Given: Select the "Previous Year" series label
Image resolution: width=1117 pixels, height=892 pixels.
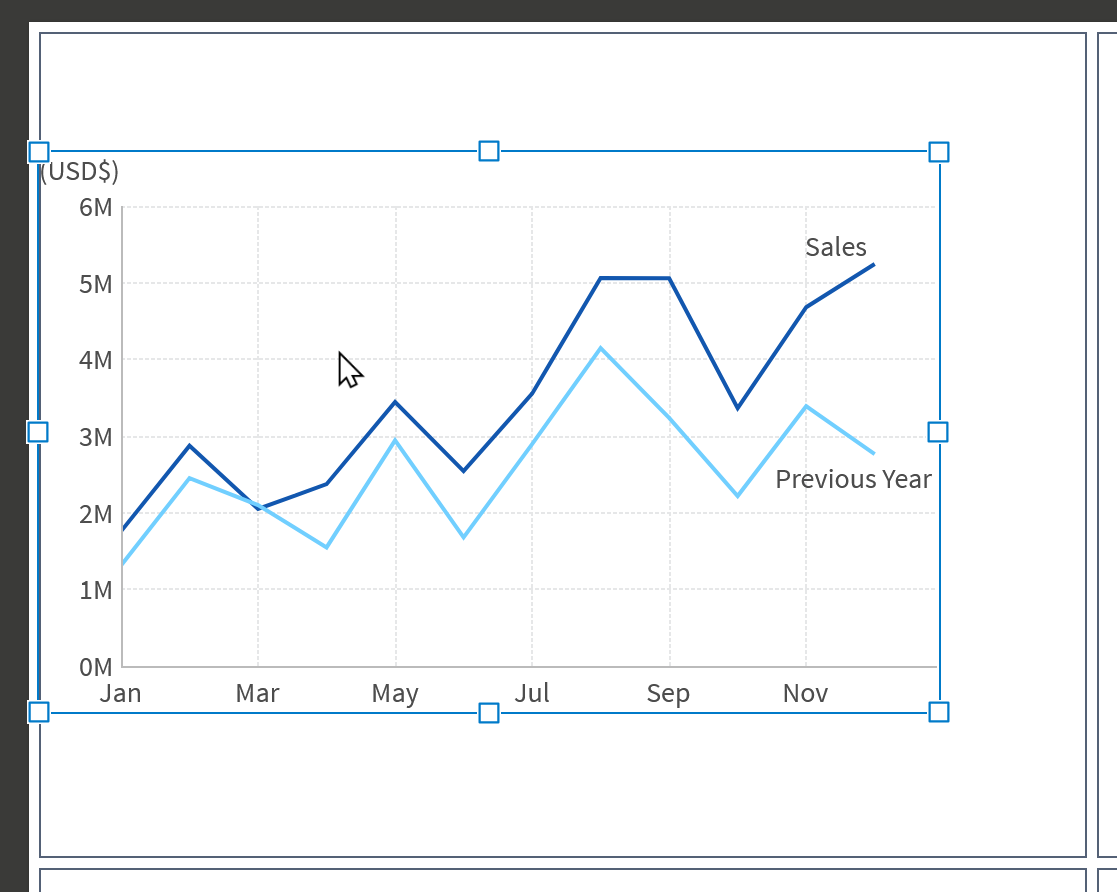Looking at the screenshot, I should (853, 480).
